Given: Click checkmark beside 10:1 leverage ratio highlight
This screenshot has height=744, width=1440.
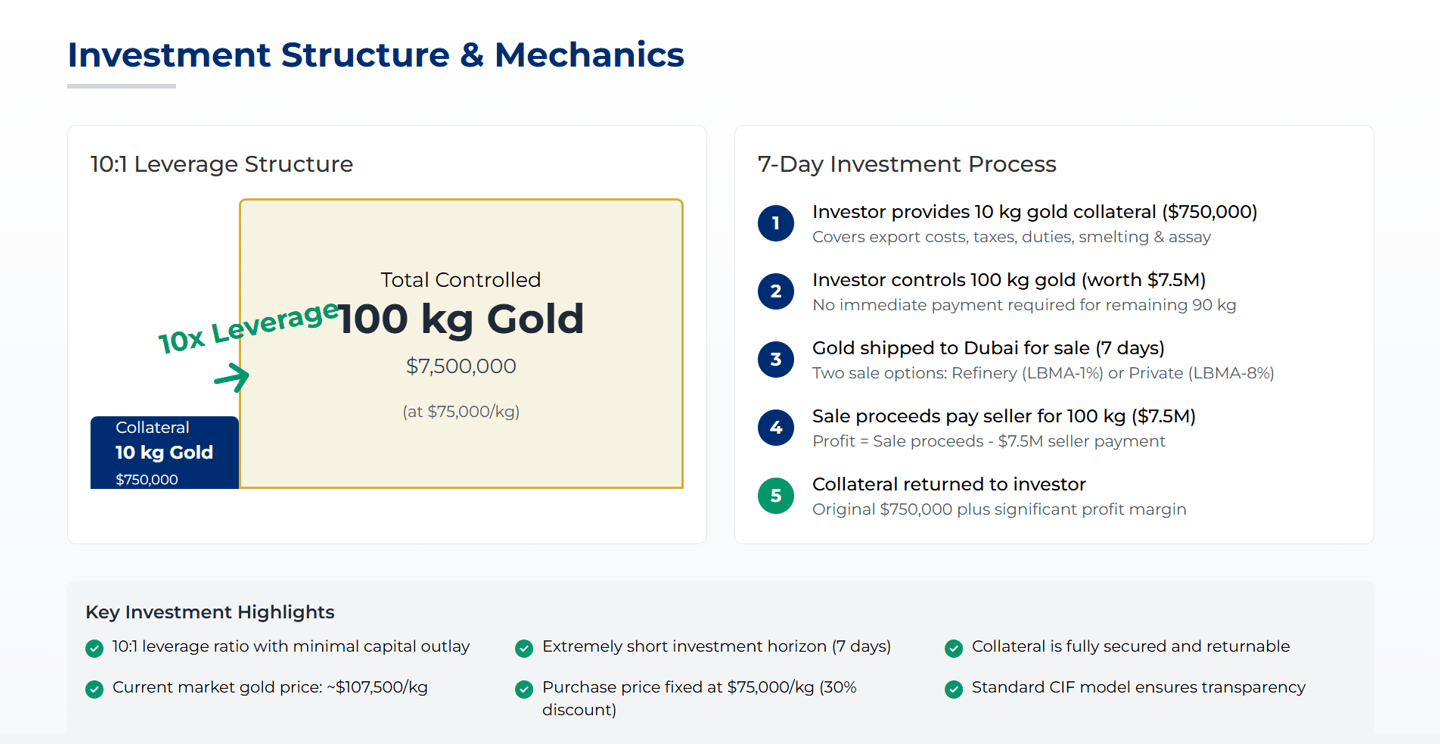Looking at the screenshot, I should click(94, 648).
